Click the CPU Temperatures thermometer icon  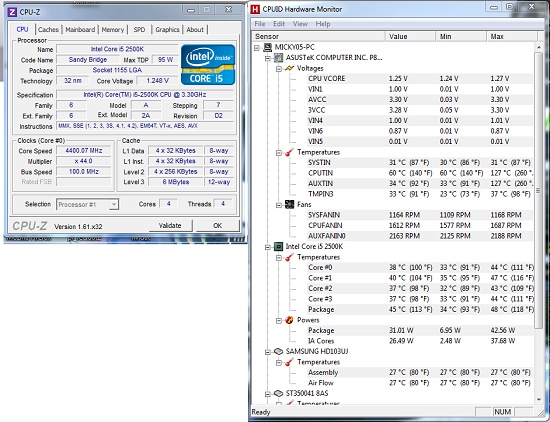pyautogui.click(x=289, y=257)
